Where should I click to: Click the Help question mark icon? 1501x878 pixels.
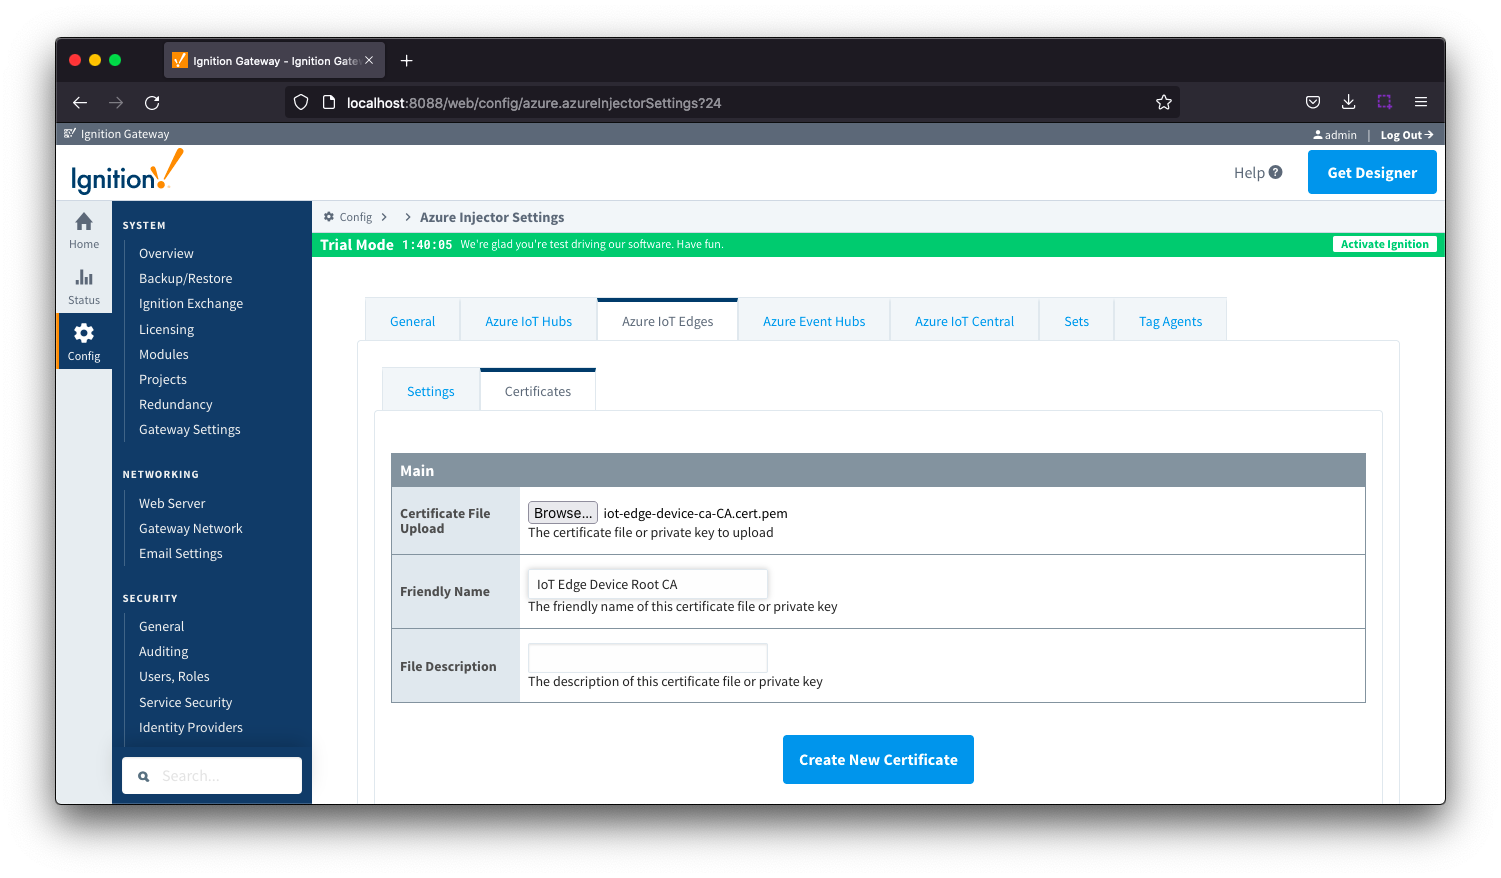click(1275, 172)
